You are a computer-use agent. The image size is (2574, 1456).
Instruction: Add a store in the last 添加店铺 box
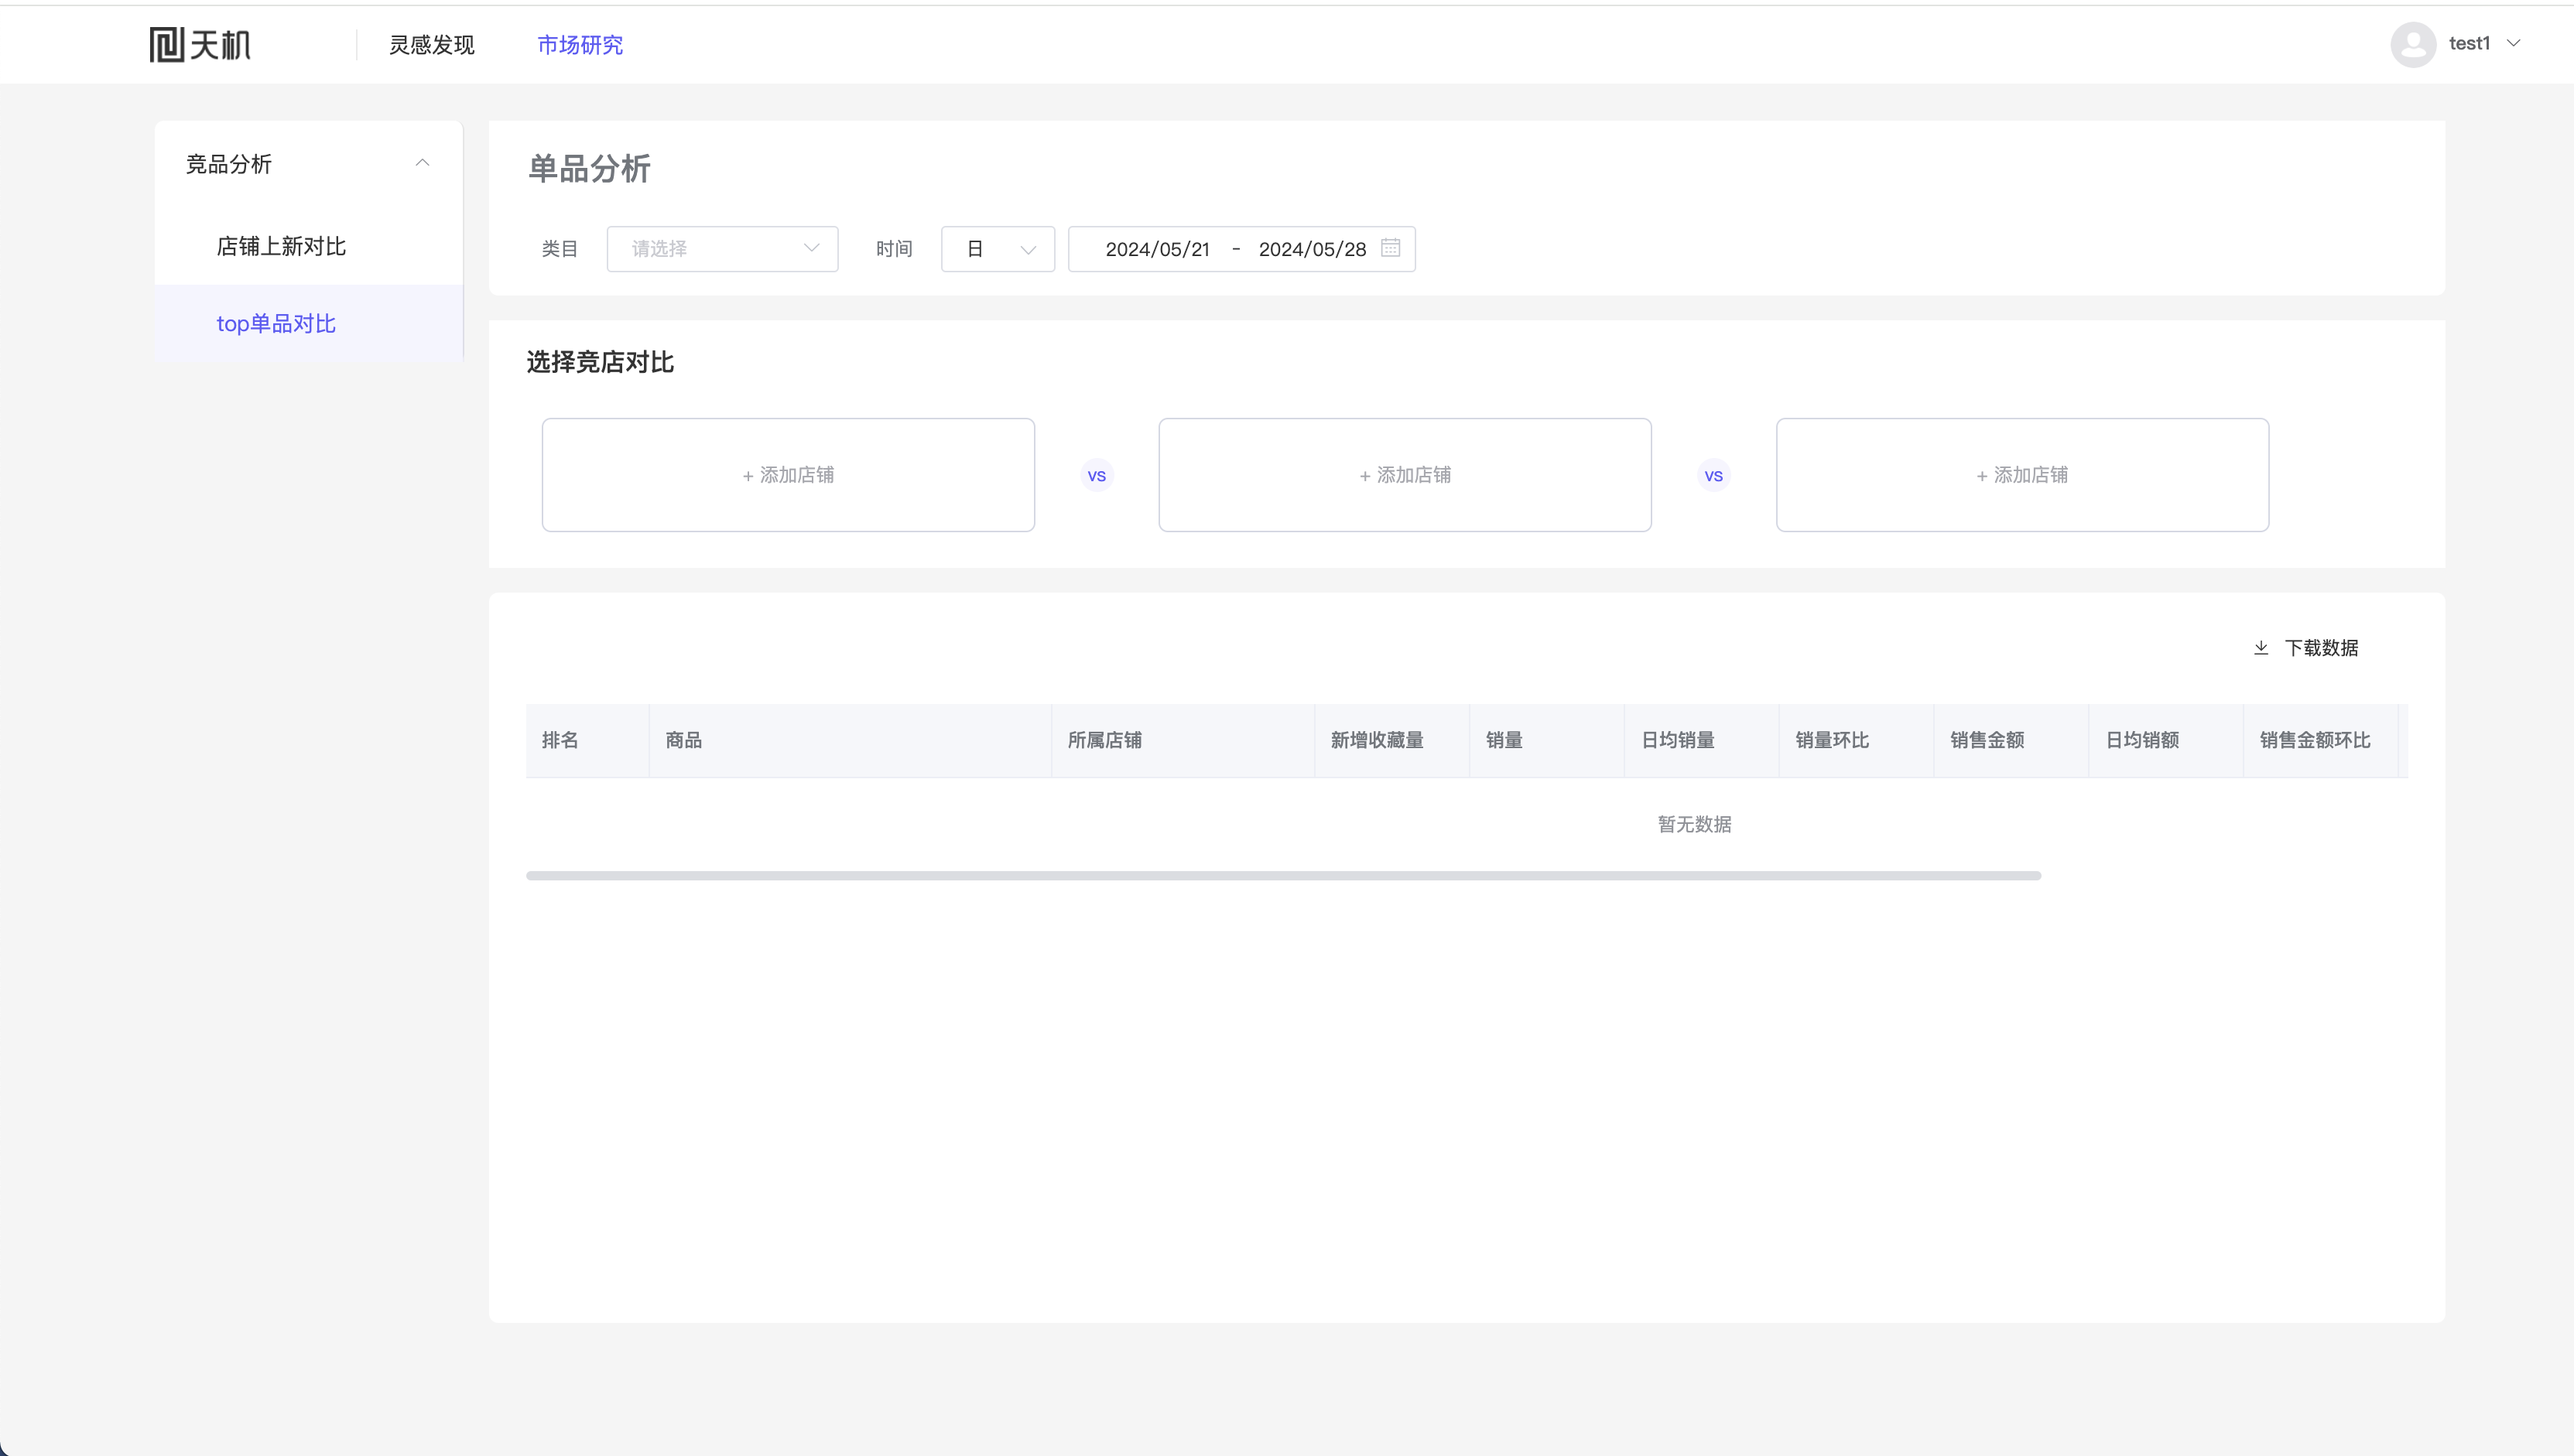[x=2022, y=475]
